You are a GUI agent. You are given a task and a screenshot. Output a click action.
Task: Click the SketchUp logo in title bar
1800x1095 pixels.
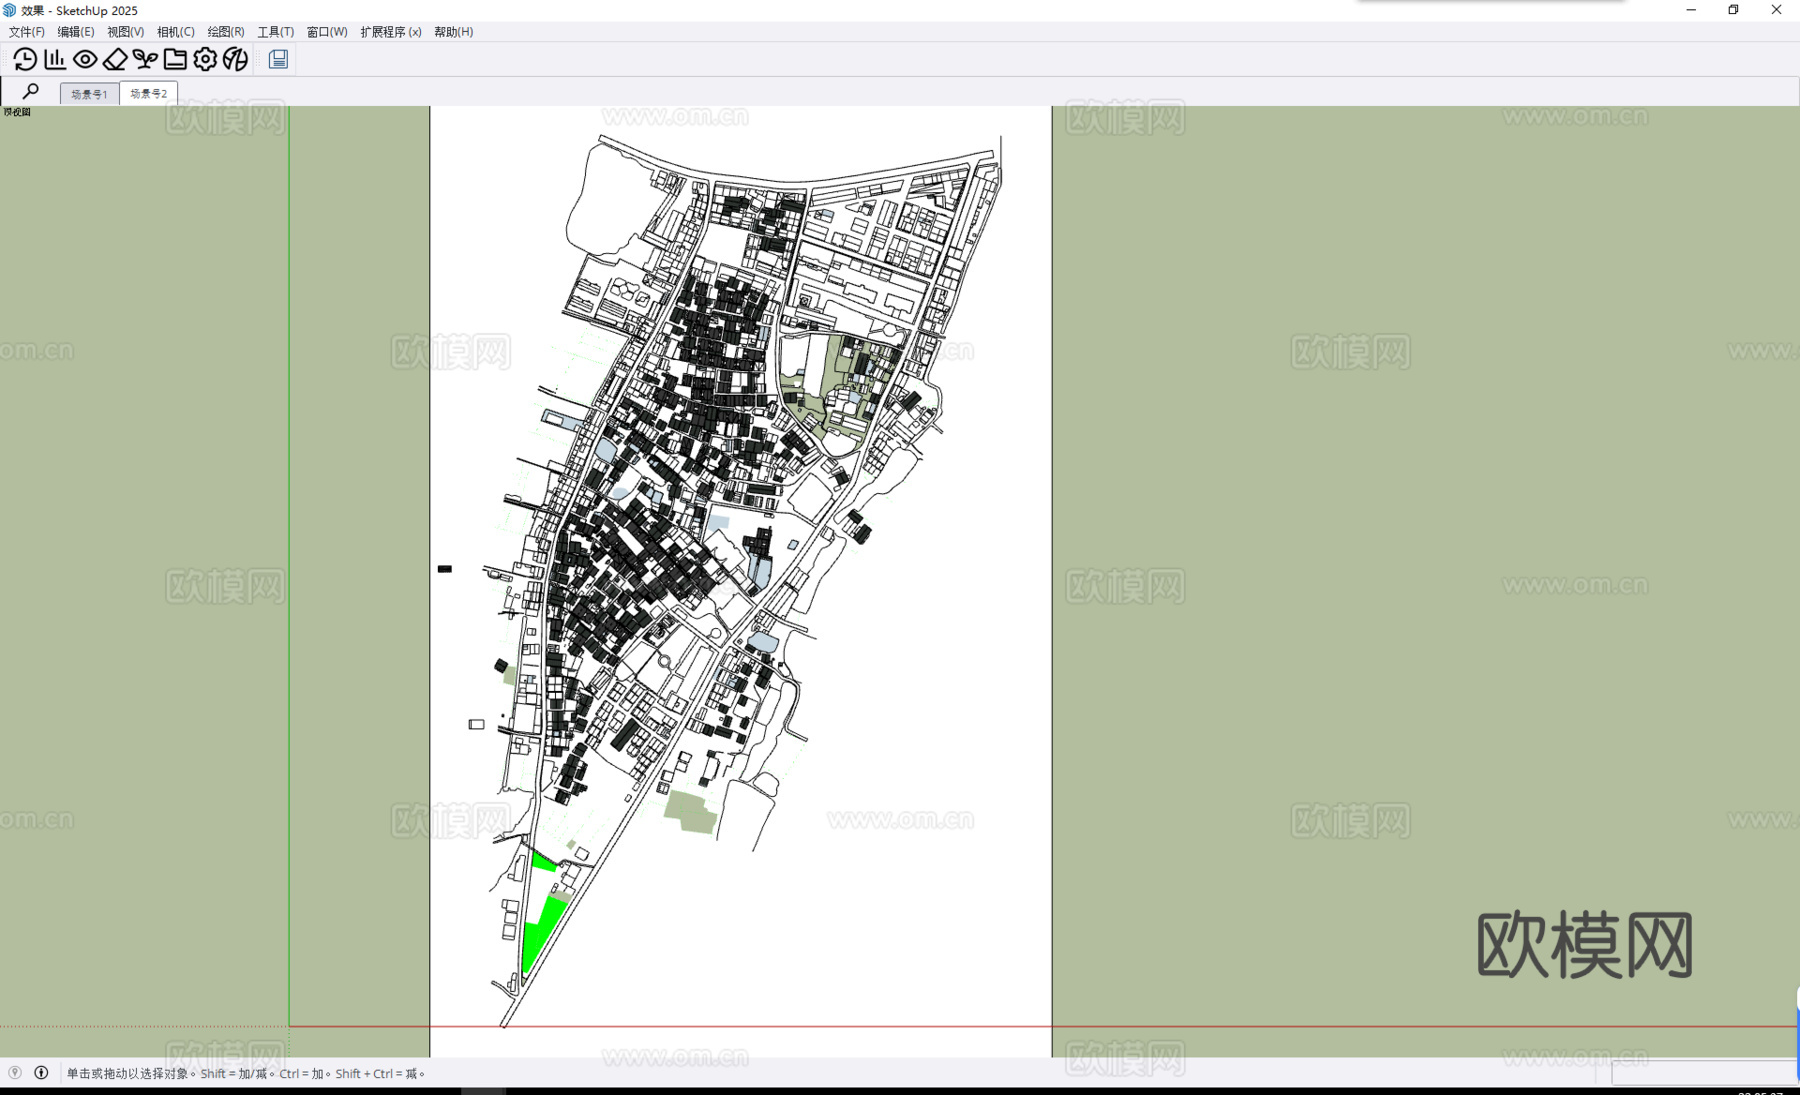pos(10,10)
